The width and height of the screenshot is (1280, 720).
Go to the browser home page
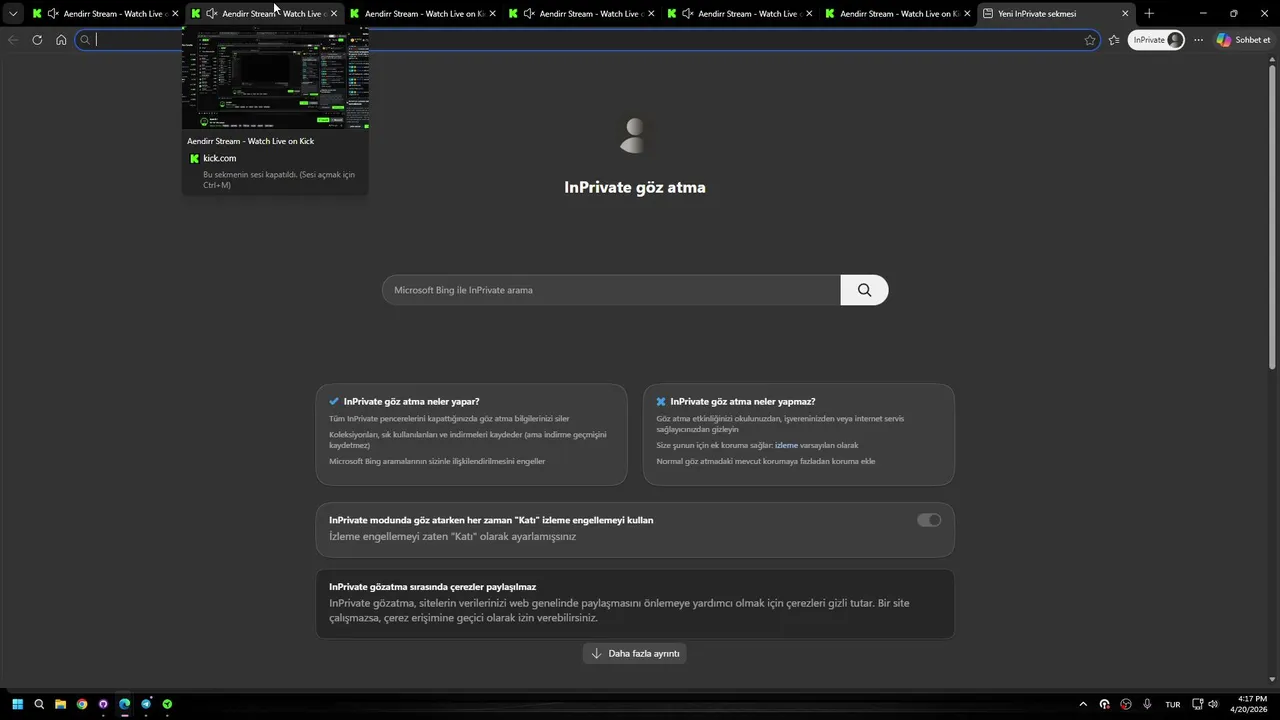click(61, 40)
